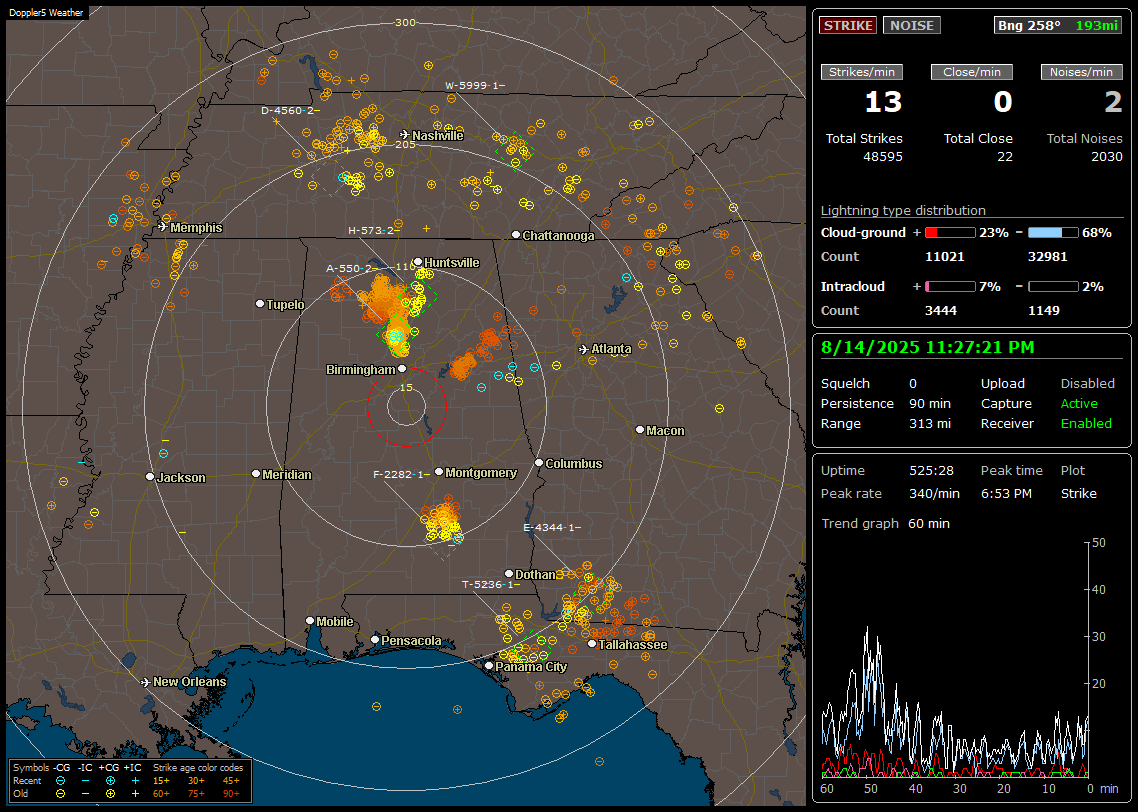Click the Noises/min label box

pyautogui.click(x=1081, y=72)
